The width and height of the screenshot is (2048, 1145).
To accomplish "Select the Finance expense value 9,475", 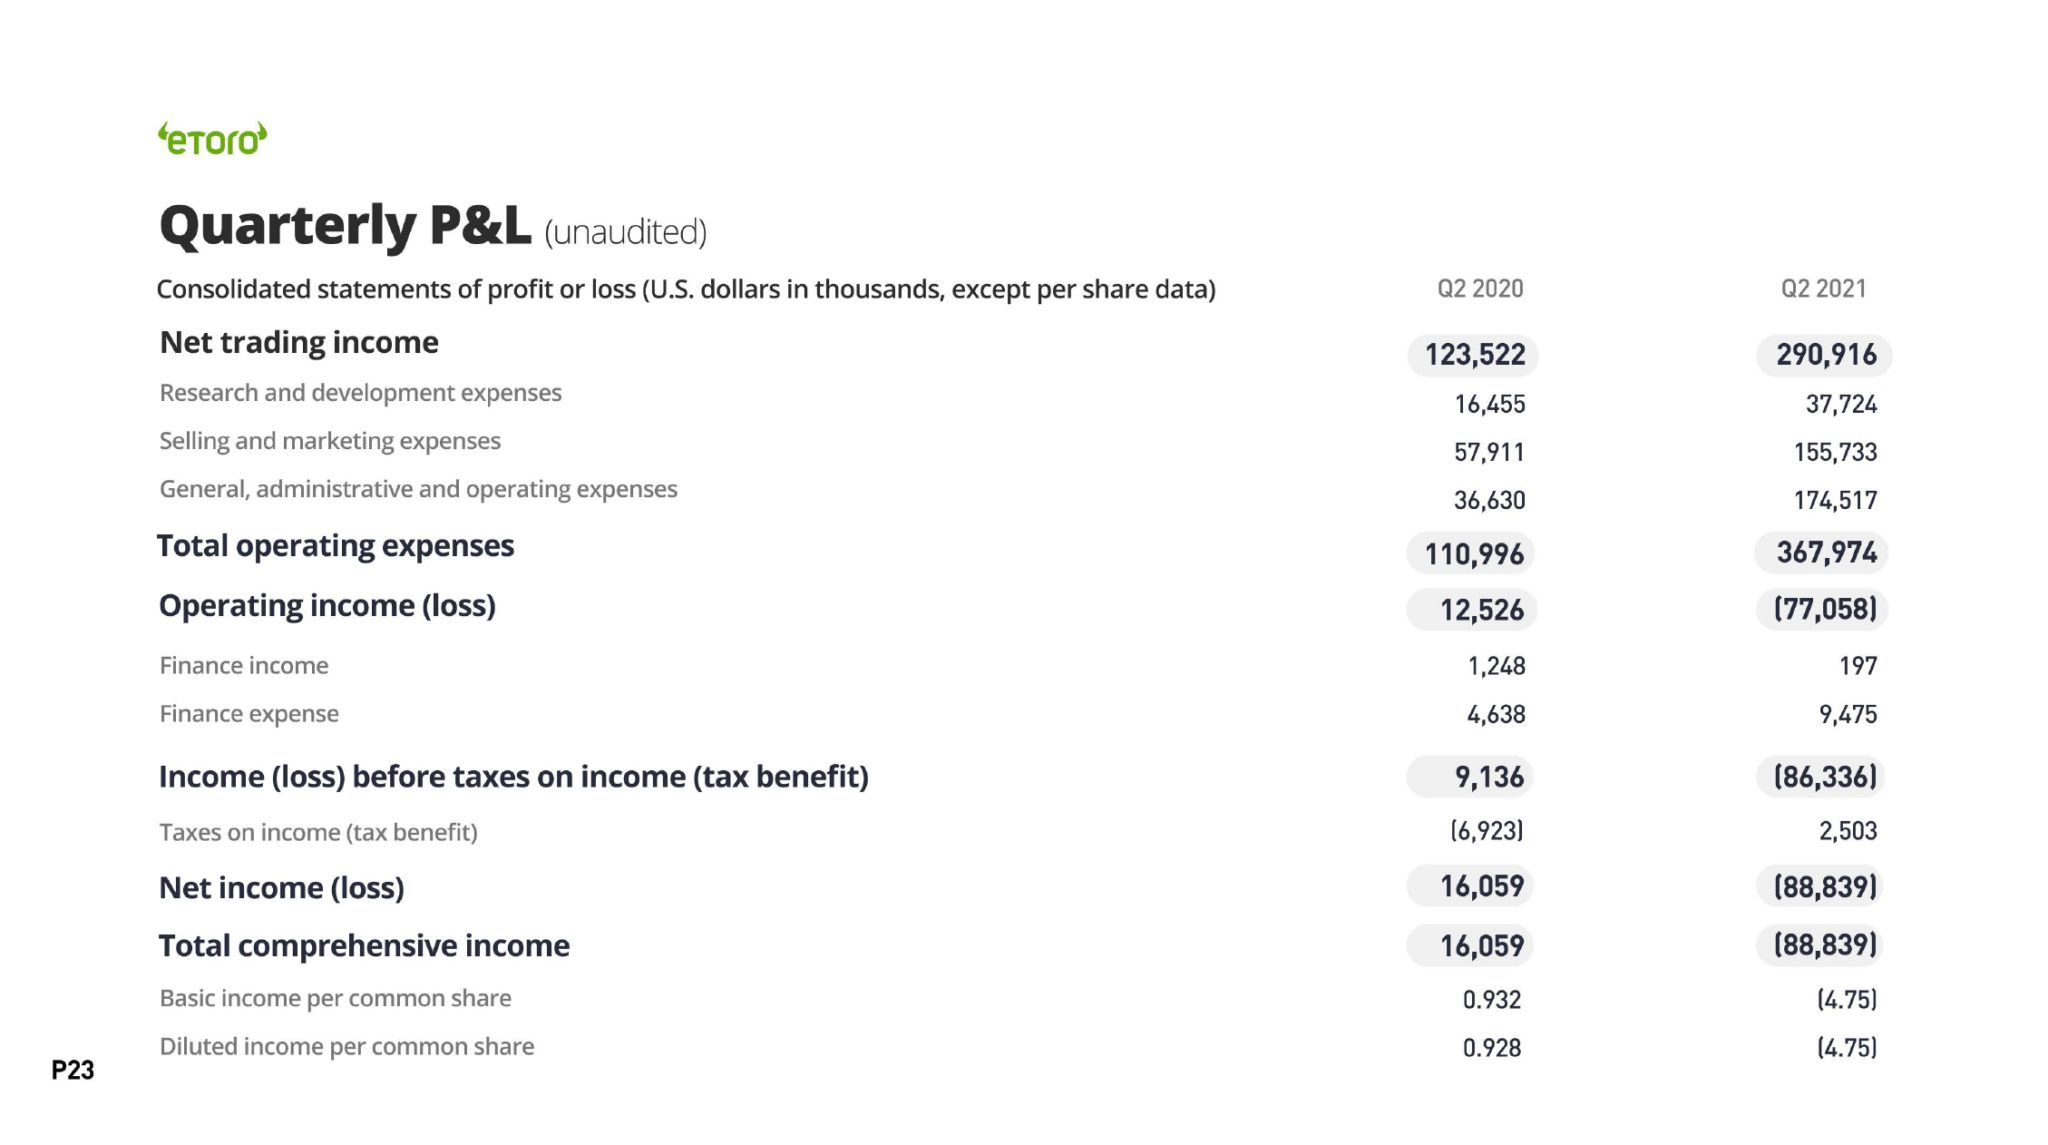I will click(x=1847, y=714).
